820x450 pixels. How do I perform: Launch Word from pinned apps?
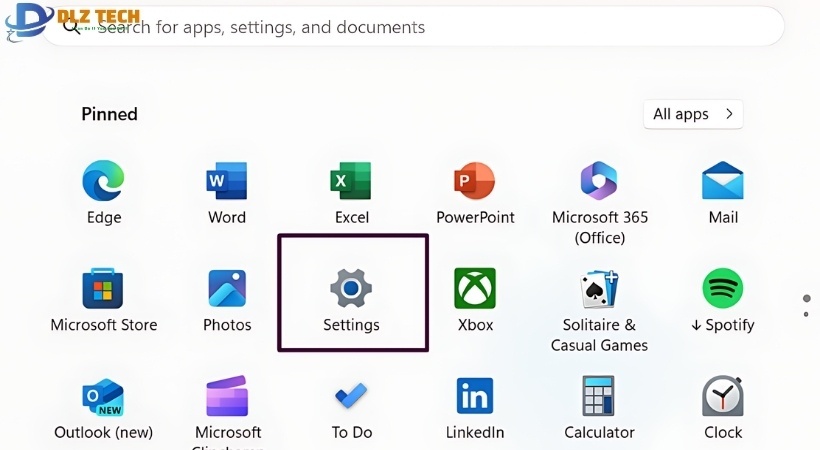226,181
